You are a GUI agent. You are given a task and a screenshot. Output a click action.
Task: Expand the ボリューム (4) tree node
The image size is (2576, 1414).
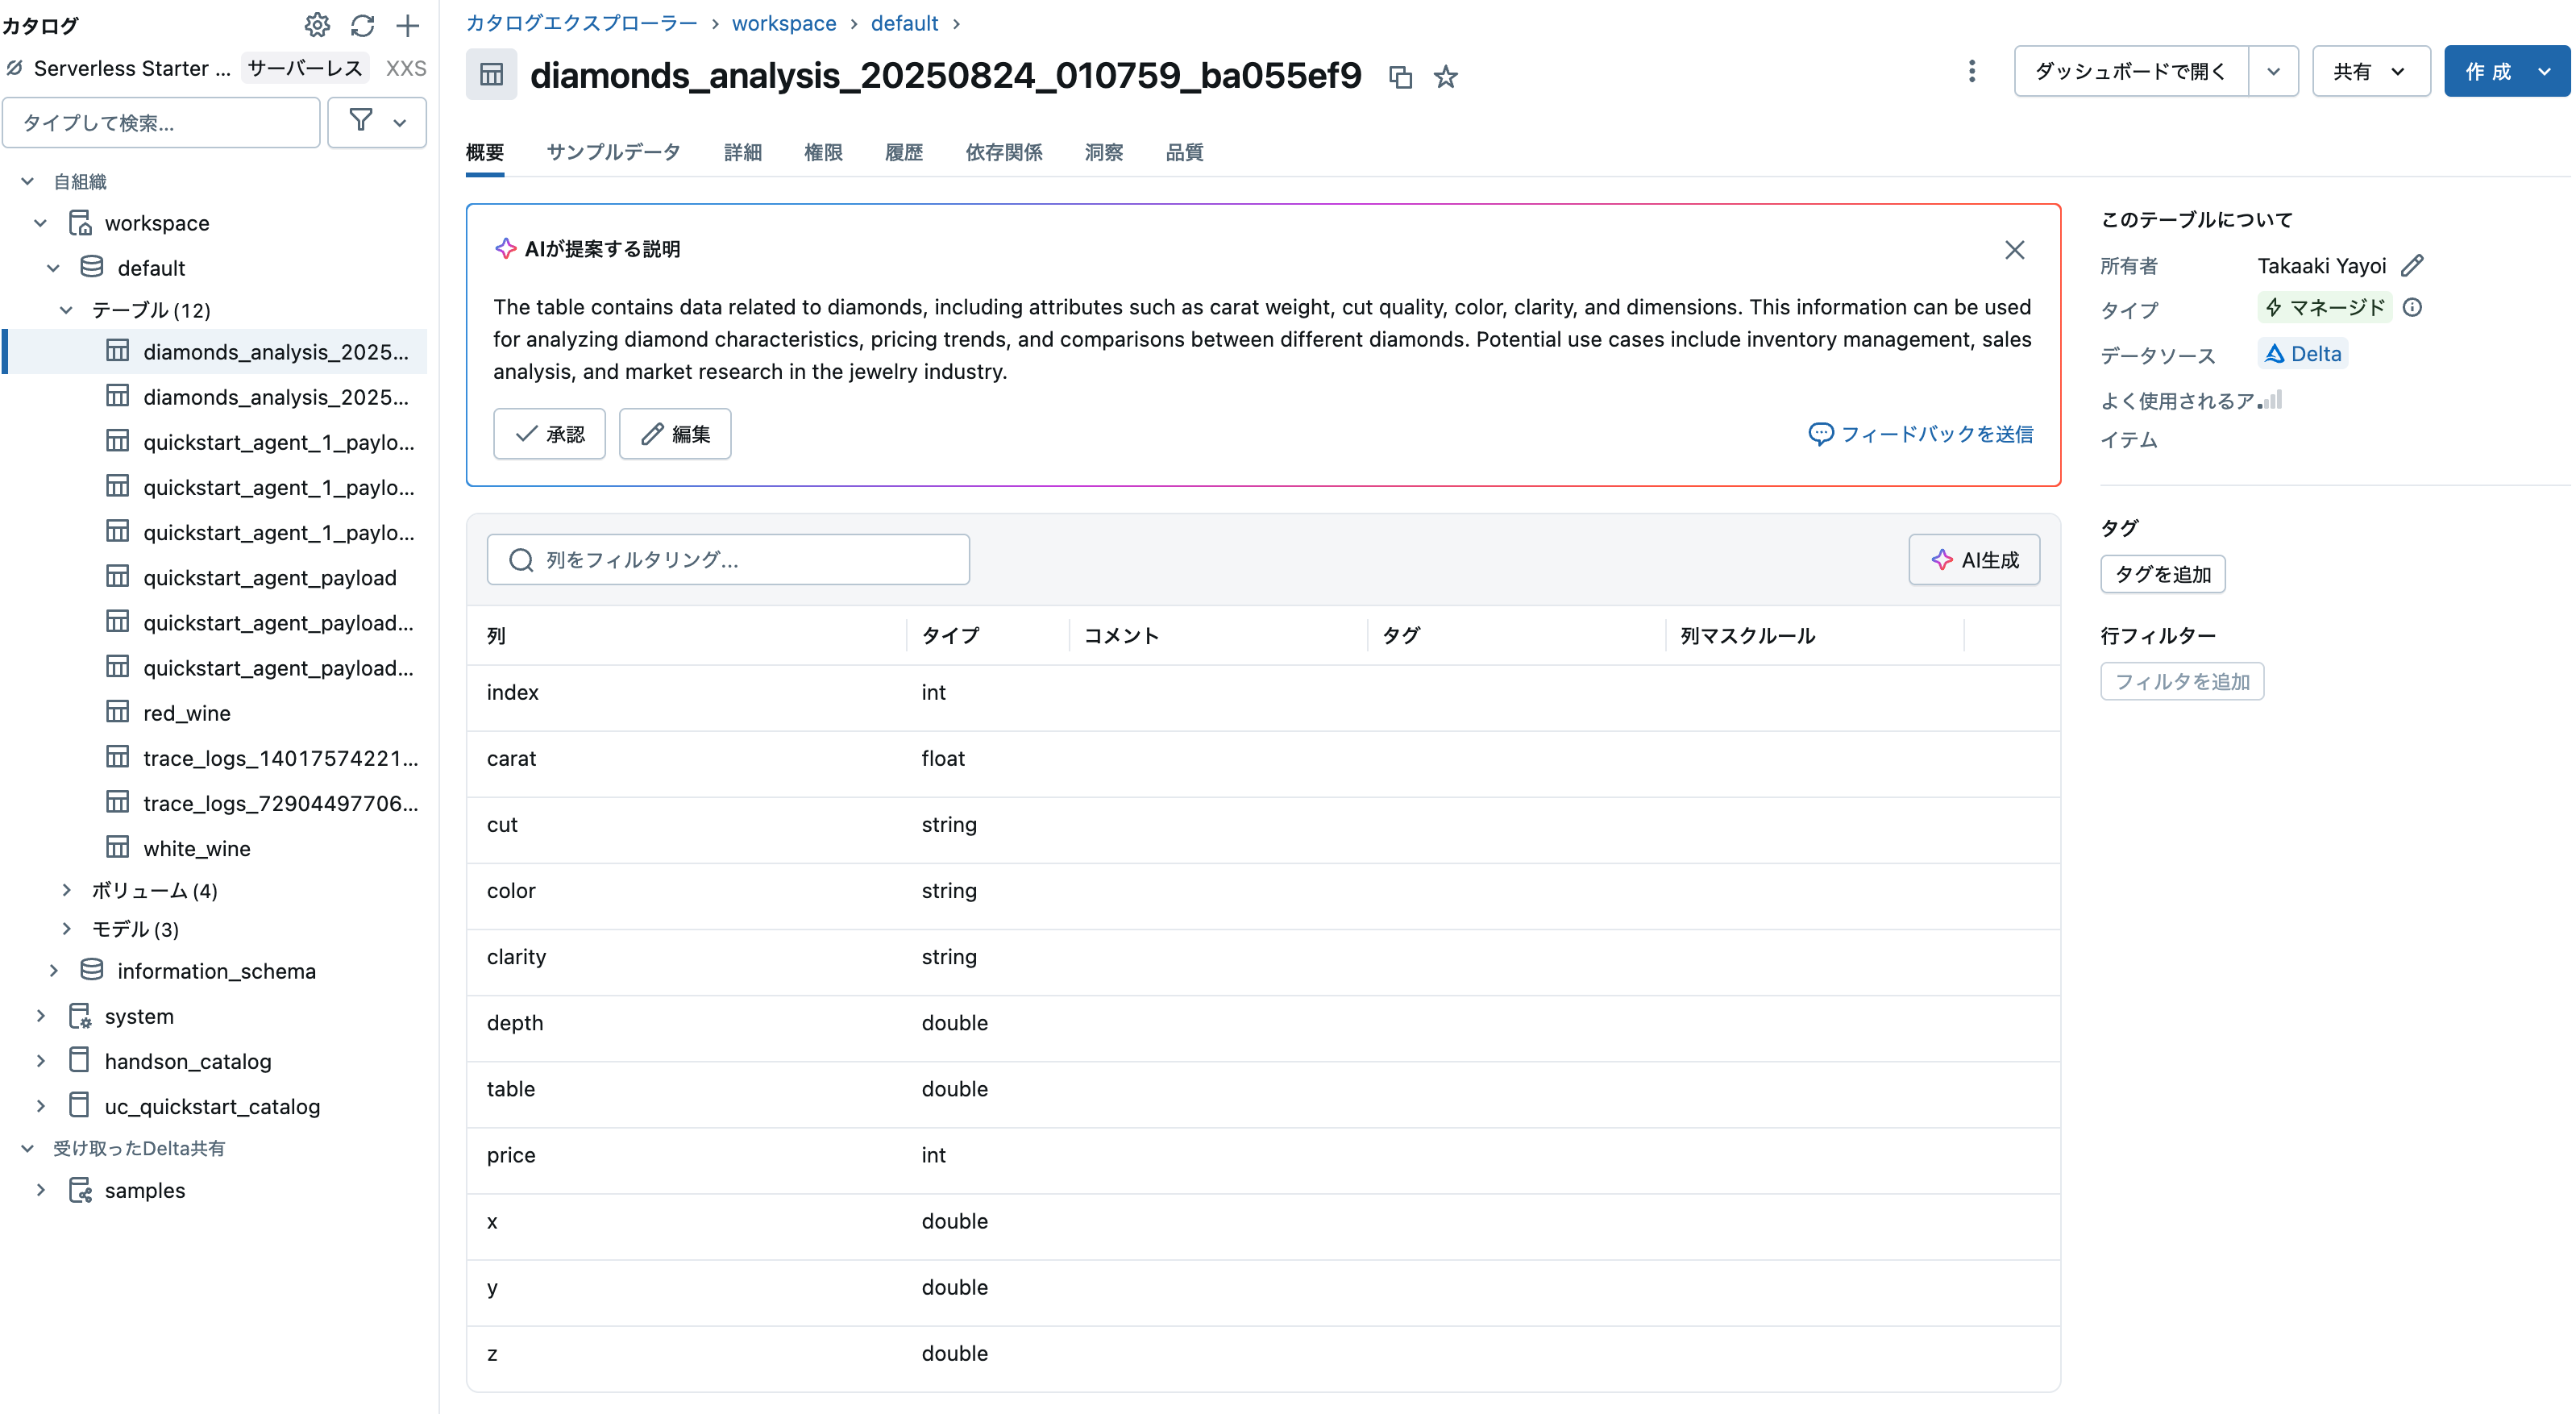click(x=66, y=889)
